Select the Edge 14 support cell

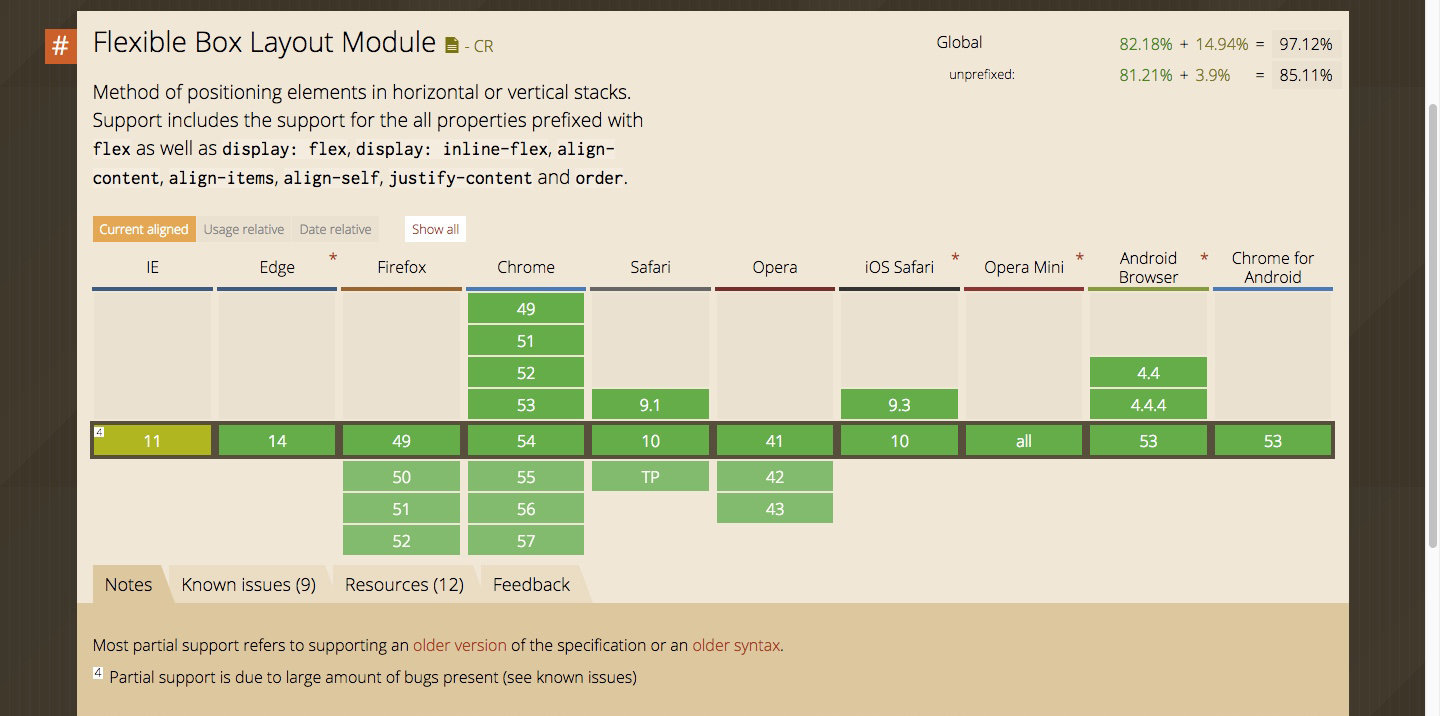pos(277,441)
